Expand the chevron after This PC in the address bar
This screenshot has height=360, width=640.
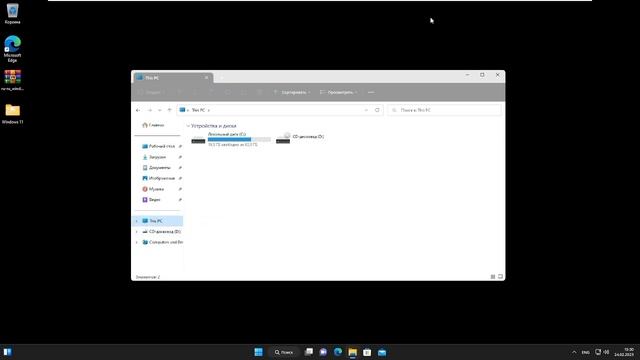209,110
